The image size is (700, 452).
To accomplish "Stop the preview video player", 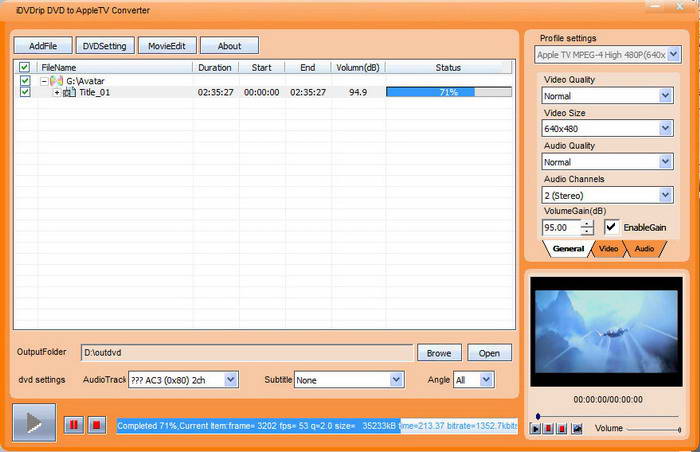I will (x=562, y=429).
